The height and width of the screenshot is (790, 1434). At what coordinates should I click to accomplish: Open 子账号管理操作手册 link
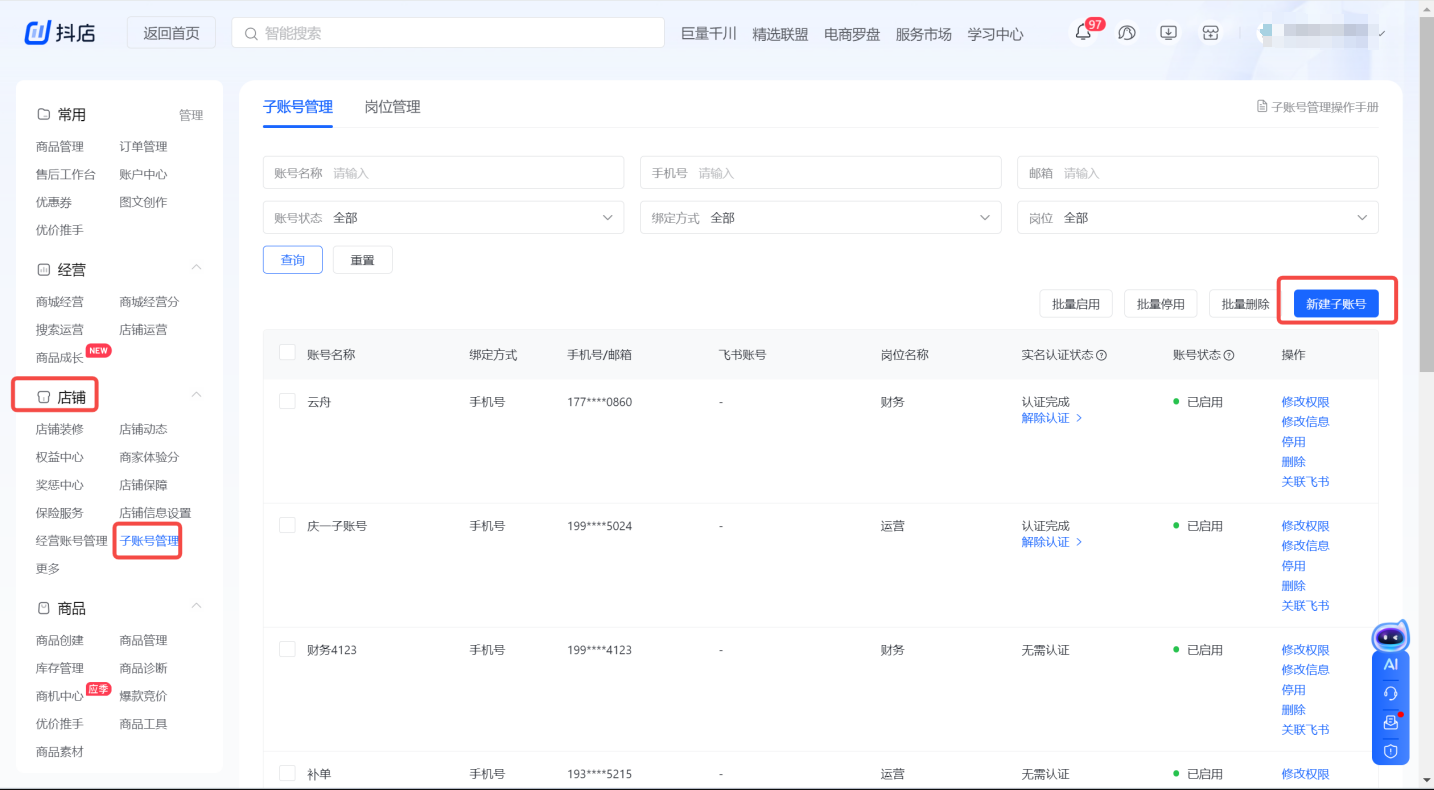pyautogui.click(x=1325, y=107)
